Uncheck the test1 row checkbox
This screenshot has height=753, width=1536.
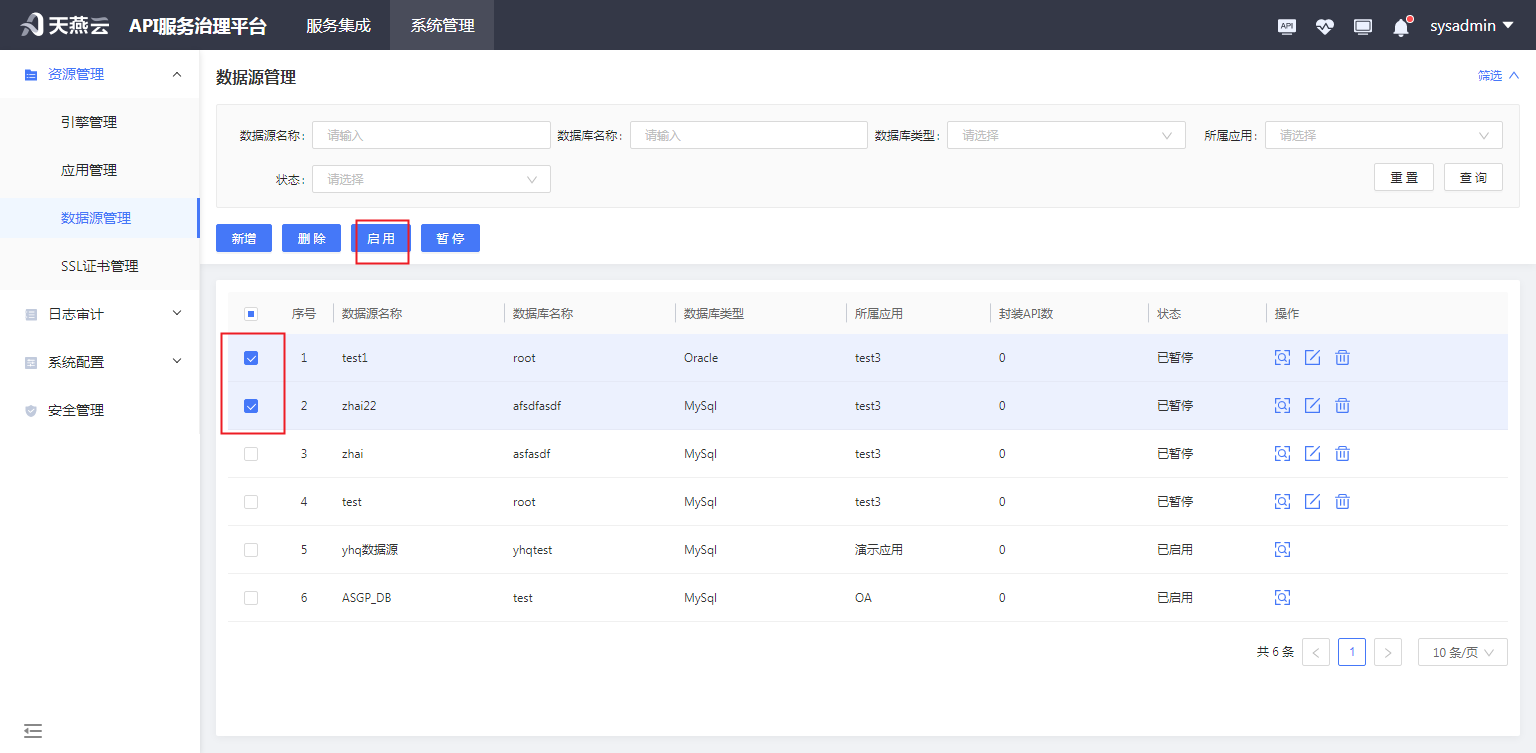coord(251,357)
